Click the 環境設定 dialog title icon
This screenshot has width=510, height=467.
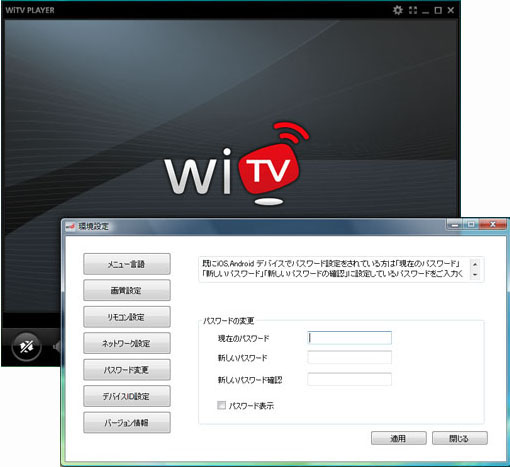70,227
